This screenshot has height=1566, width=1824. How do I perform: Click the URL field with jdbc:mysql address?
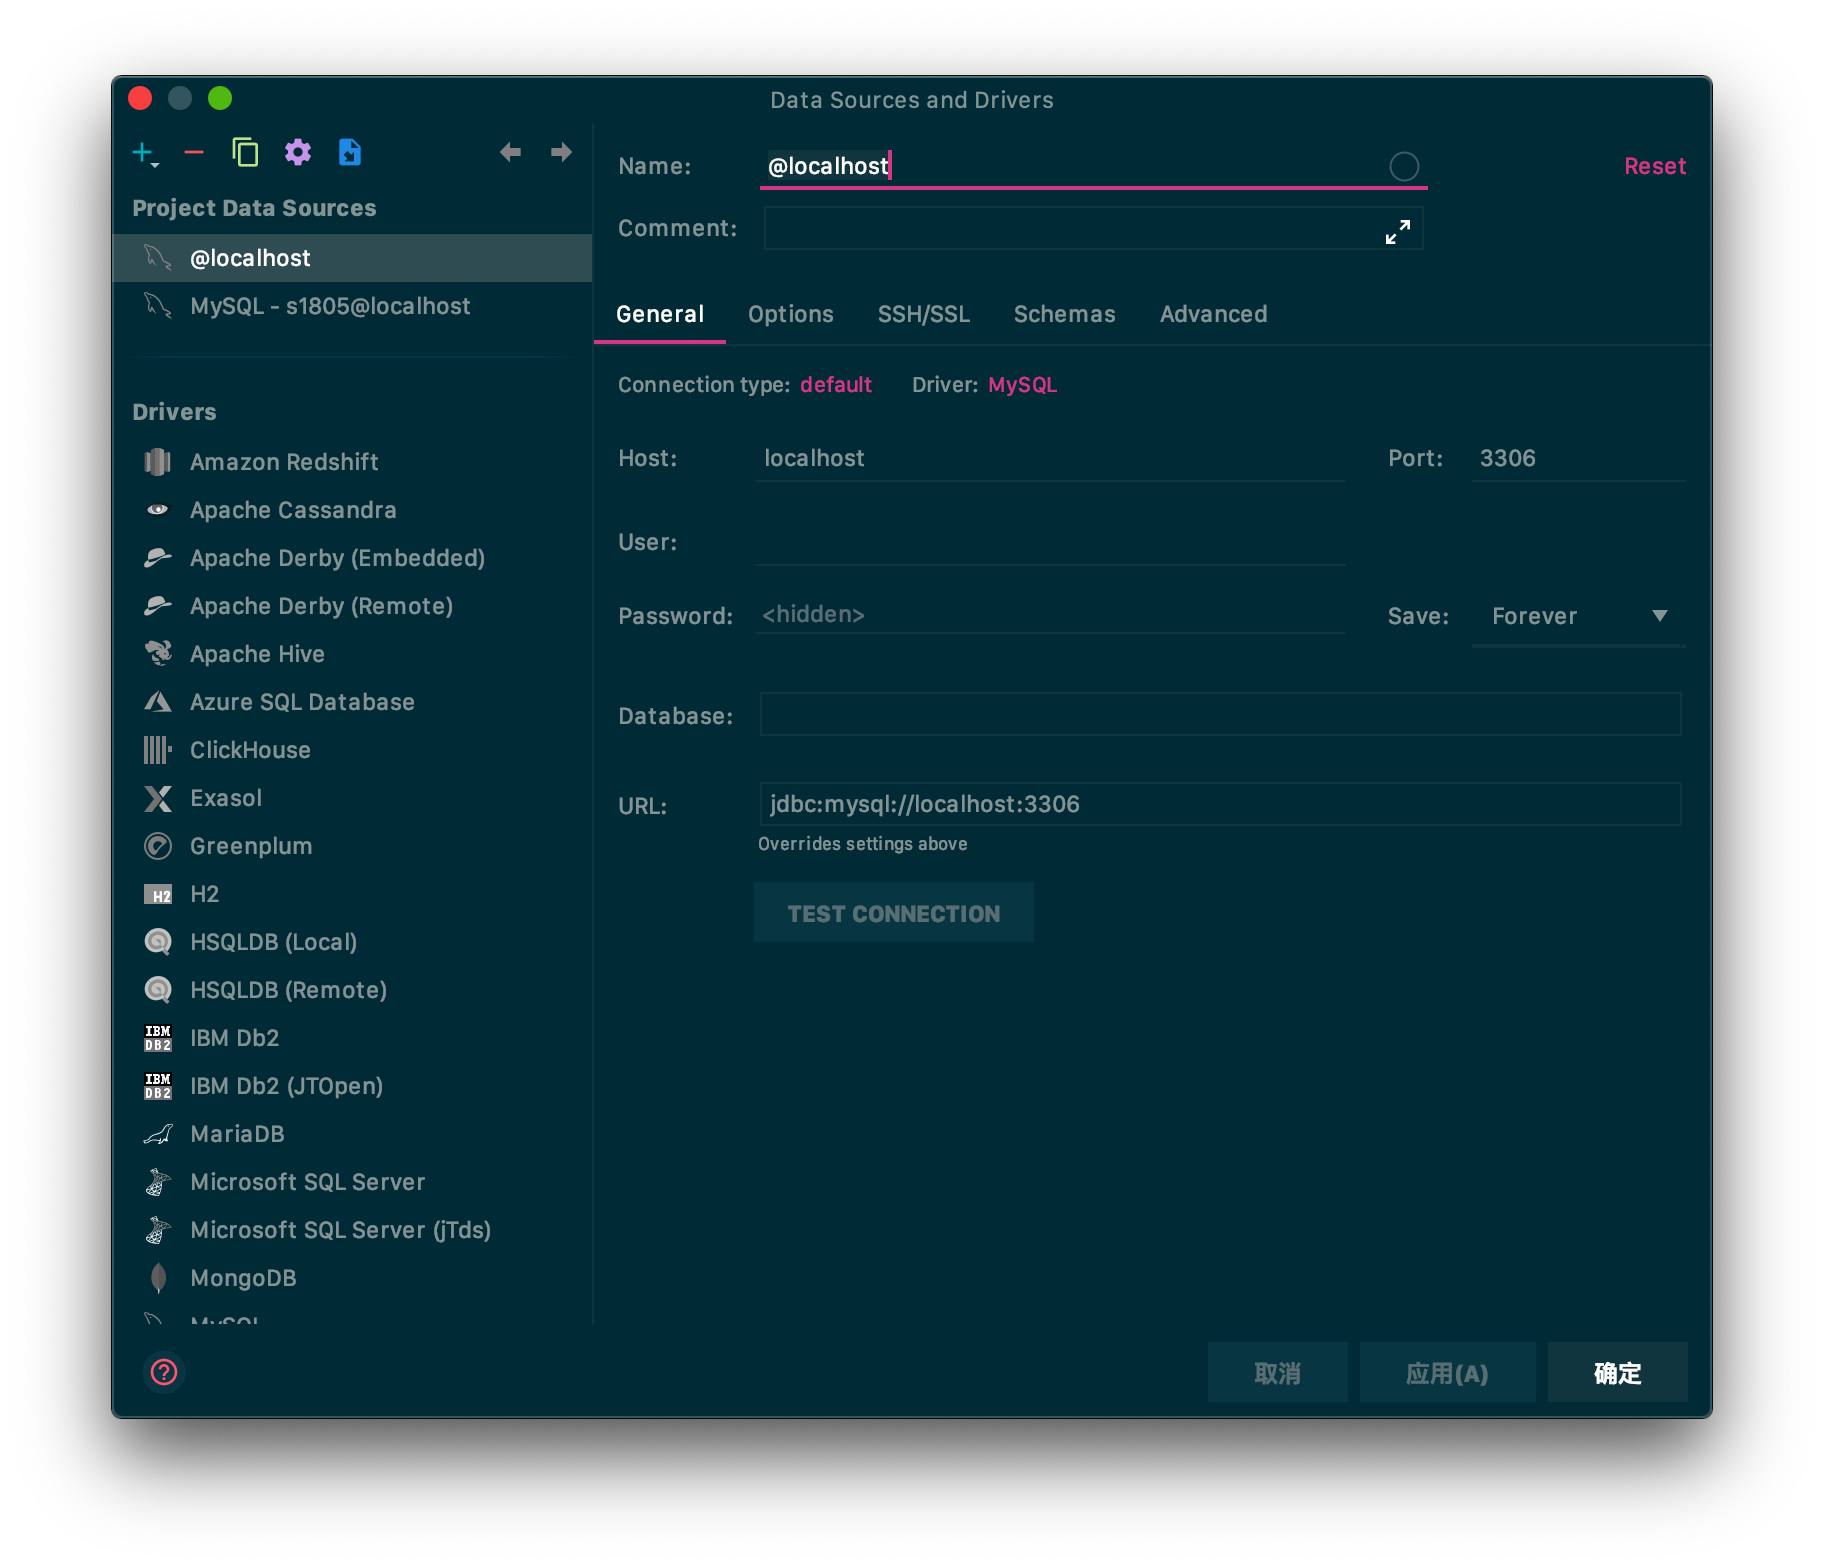1220,804
